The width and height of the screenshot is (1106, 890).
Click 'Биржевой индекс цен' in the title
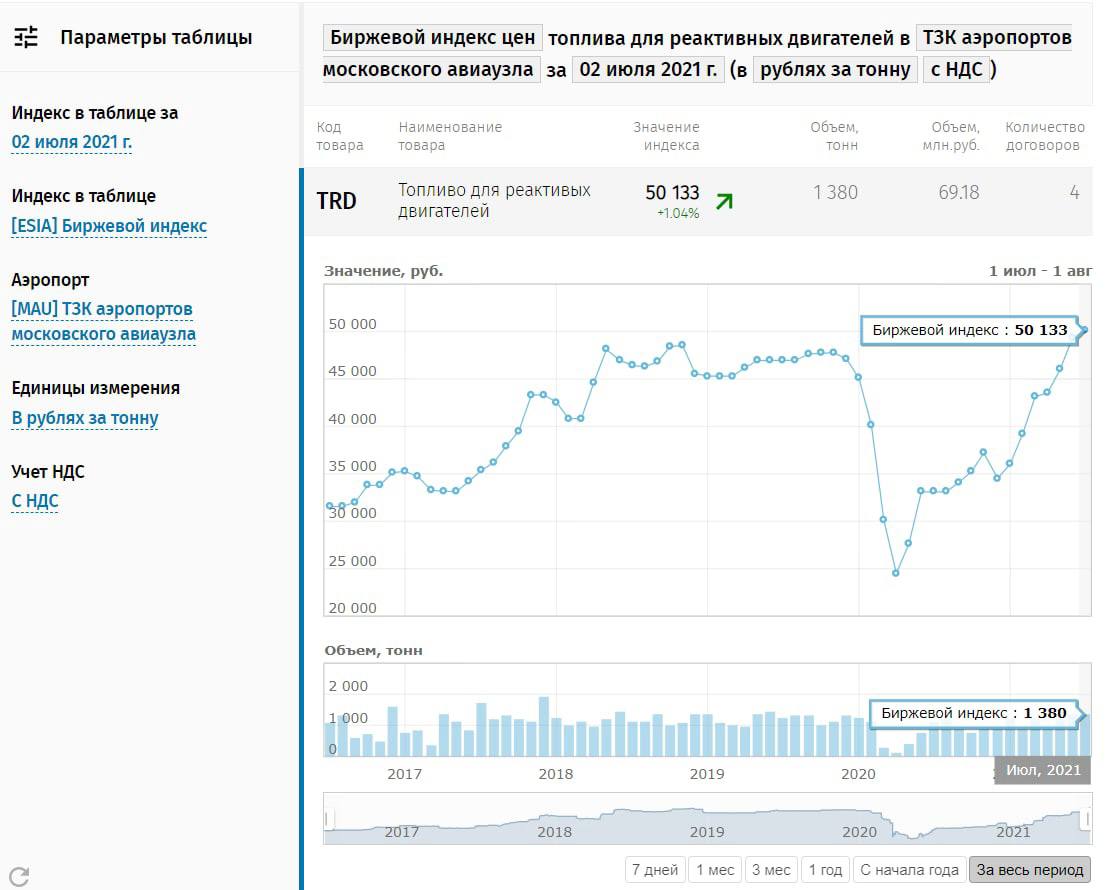(x=433, y=38)
